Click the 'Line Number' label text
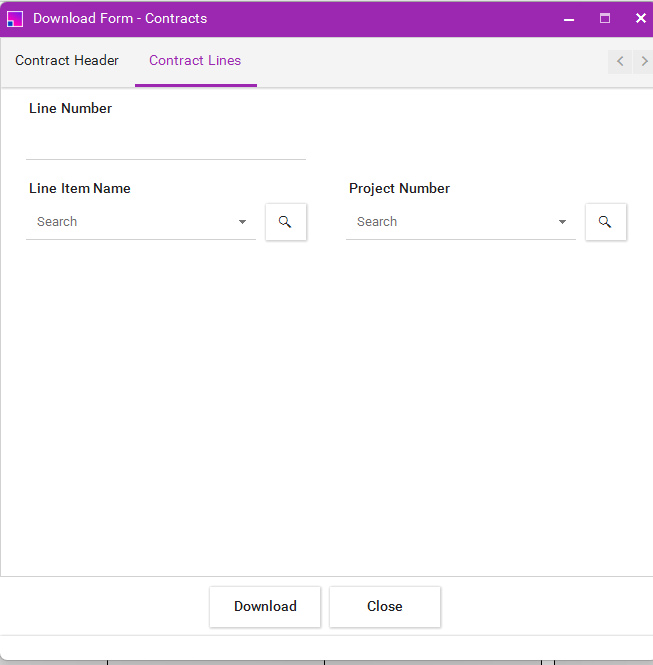 [x=70, y=109]
